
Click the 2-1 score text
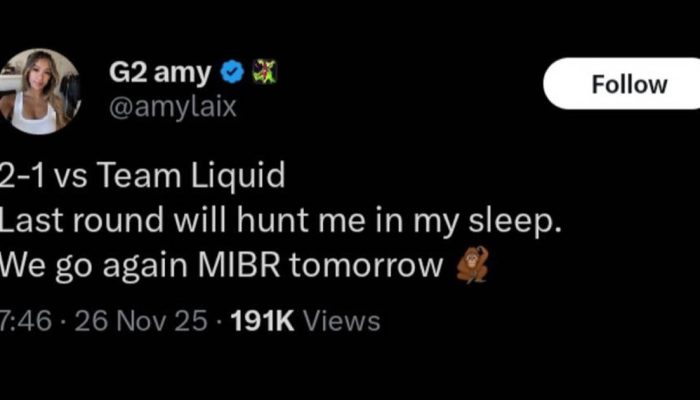click(18, 175)
